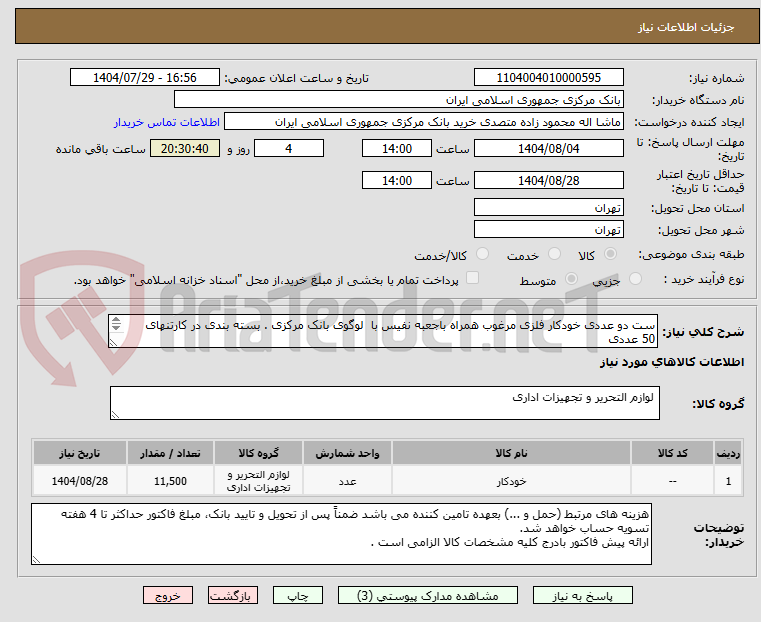The width and height of the screenshot is (761, 622).
Task: Open اطلاعات تماس خریدار link
Action: [167, 122]
